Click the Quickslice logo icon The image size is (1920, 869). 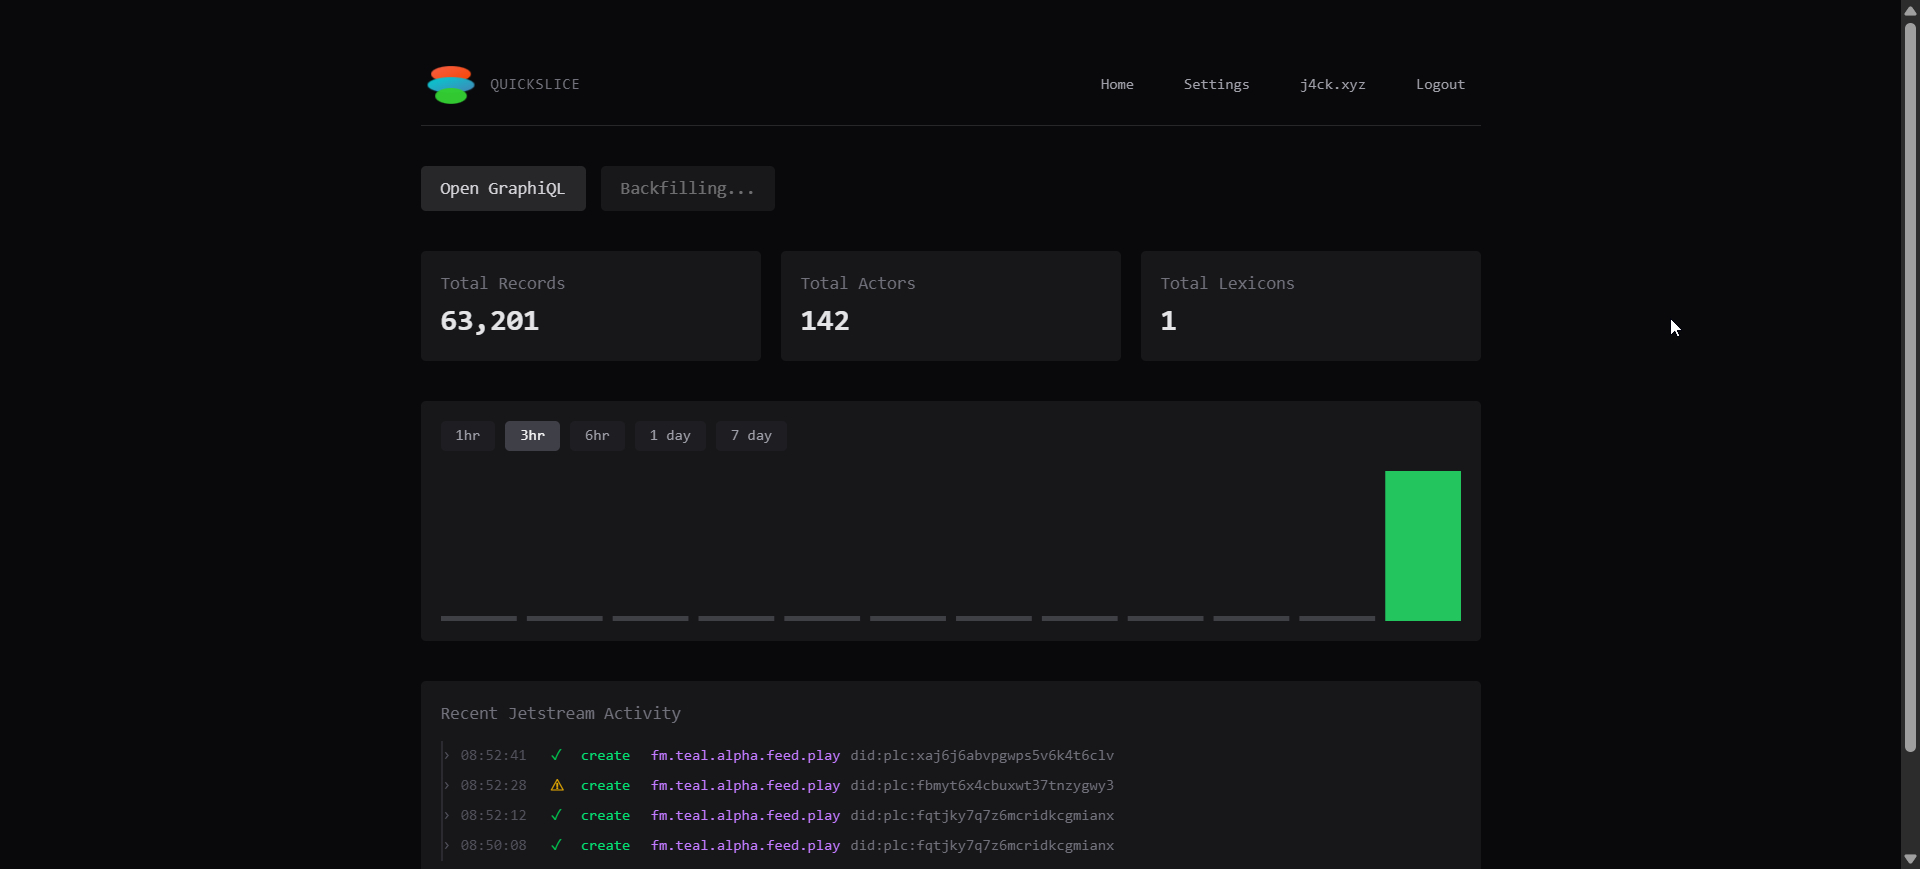[x=450, y=85]
